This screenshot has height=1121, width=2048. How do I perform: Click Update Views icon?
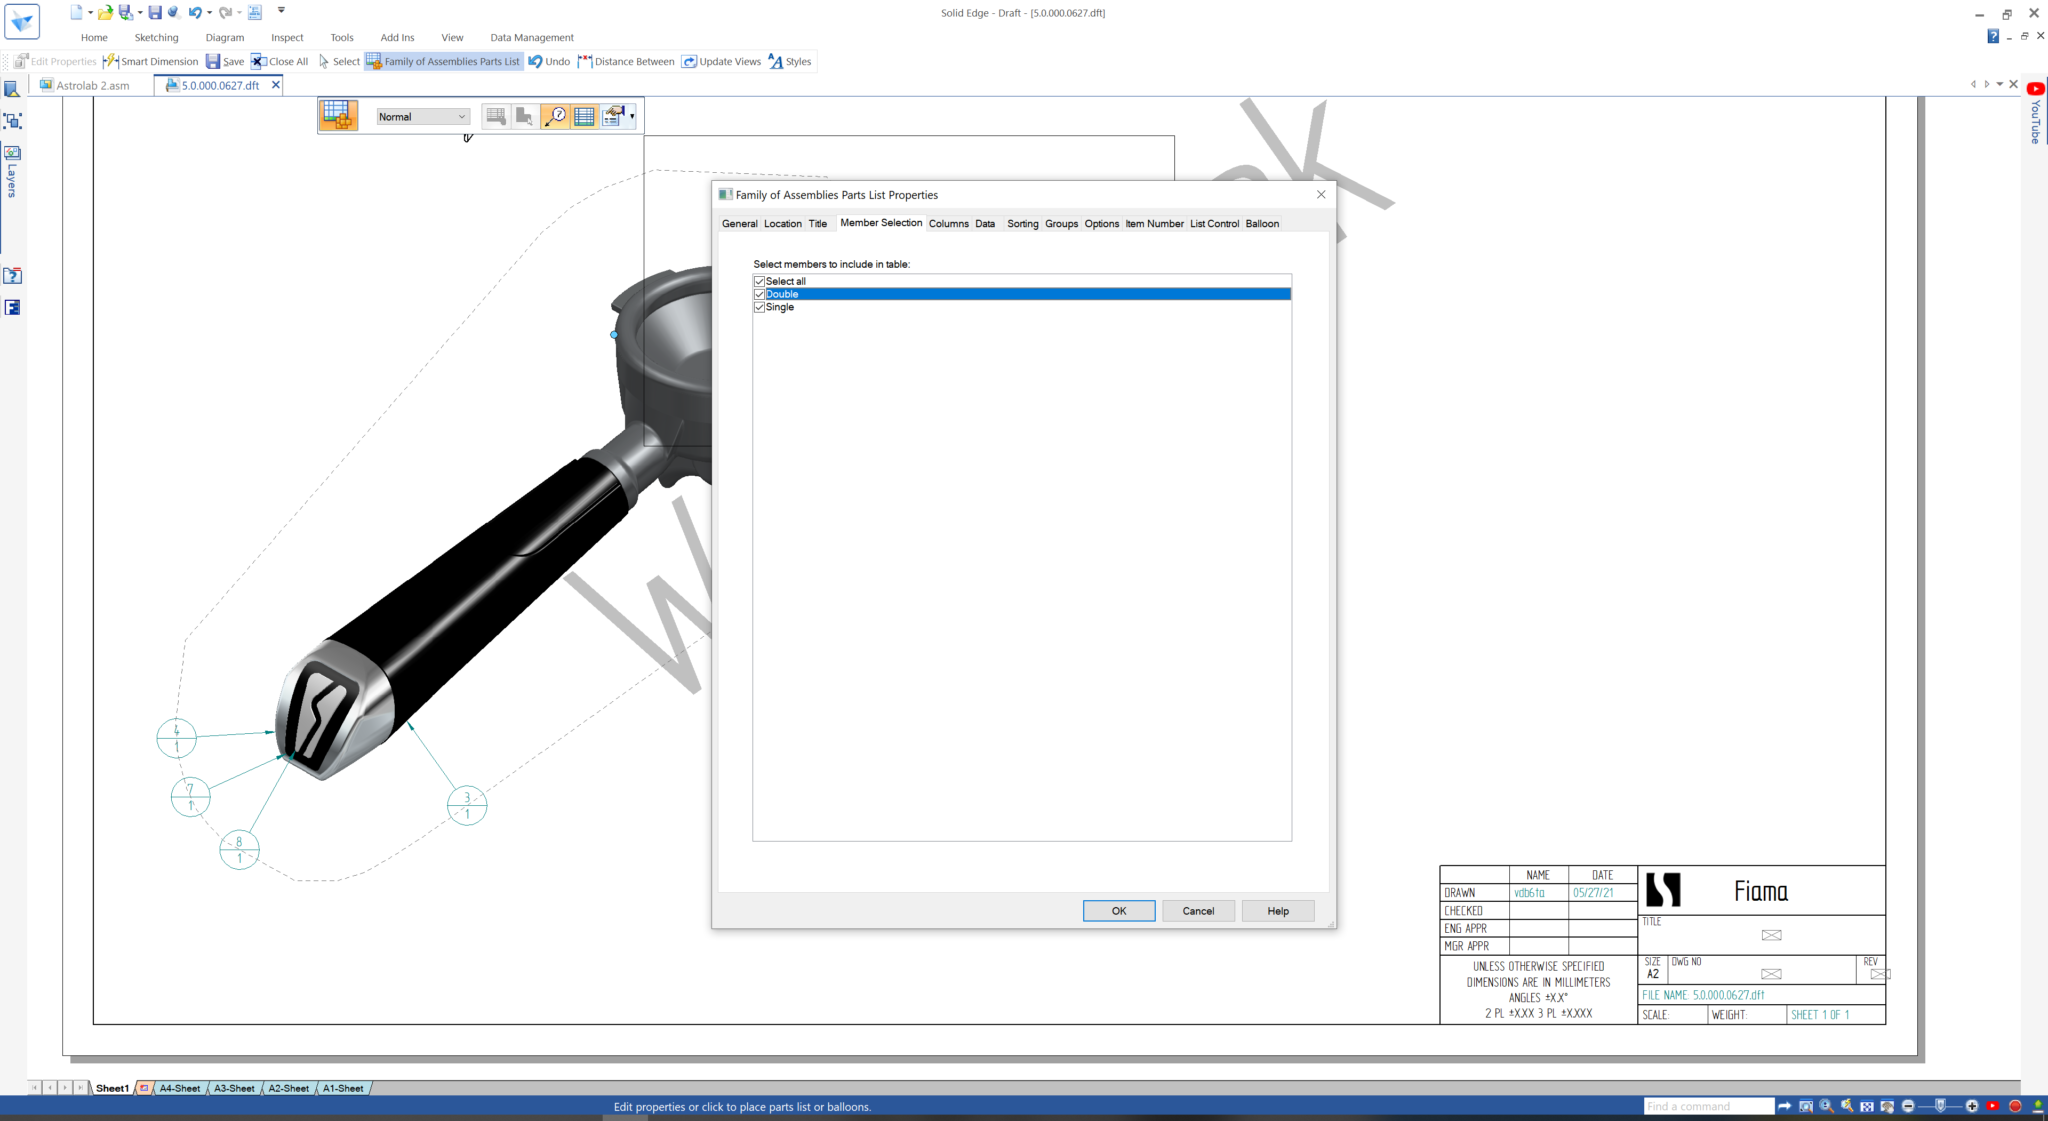click(x=690, y=61)
